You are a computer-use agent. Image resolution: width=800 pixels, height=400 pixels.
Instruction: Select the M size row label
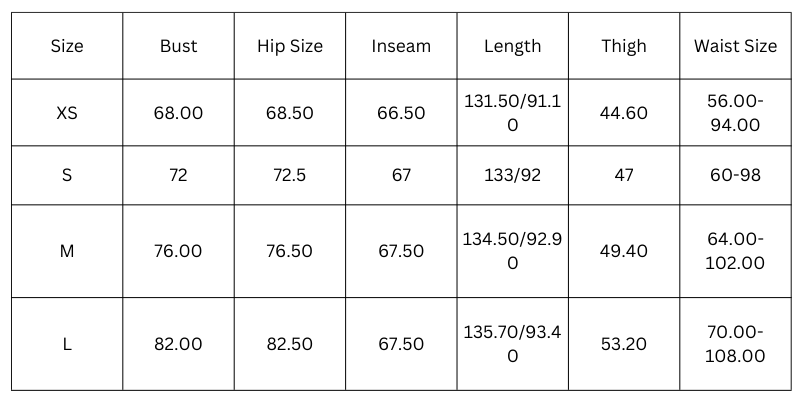pyautogui.click(x=67, y=251)
